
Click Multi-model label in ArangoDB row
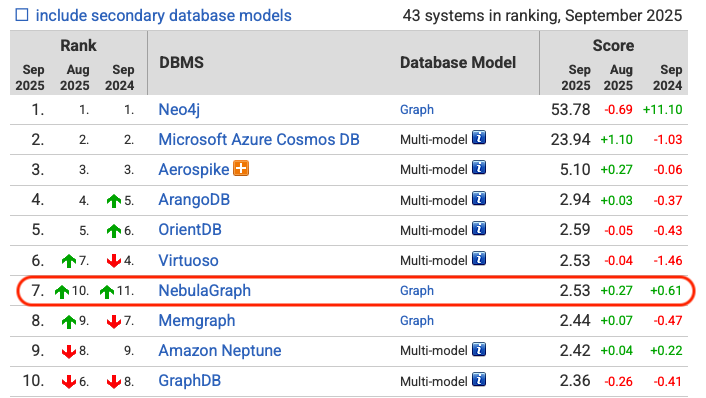pyautogui.click(x=434, y=200)
